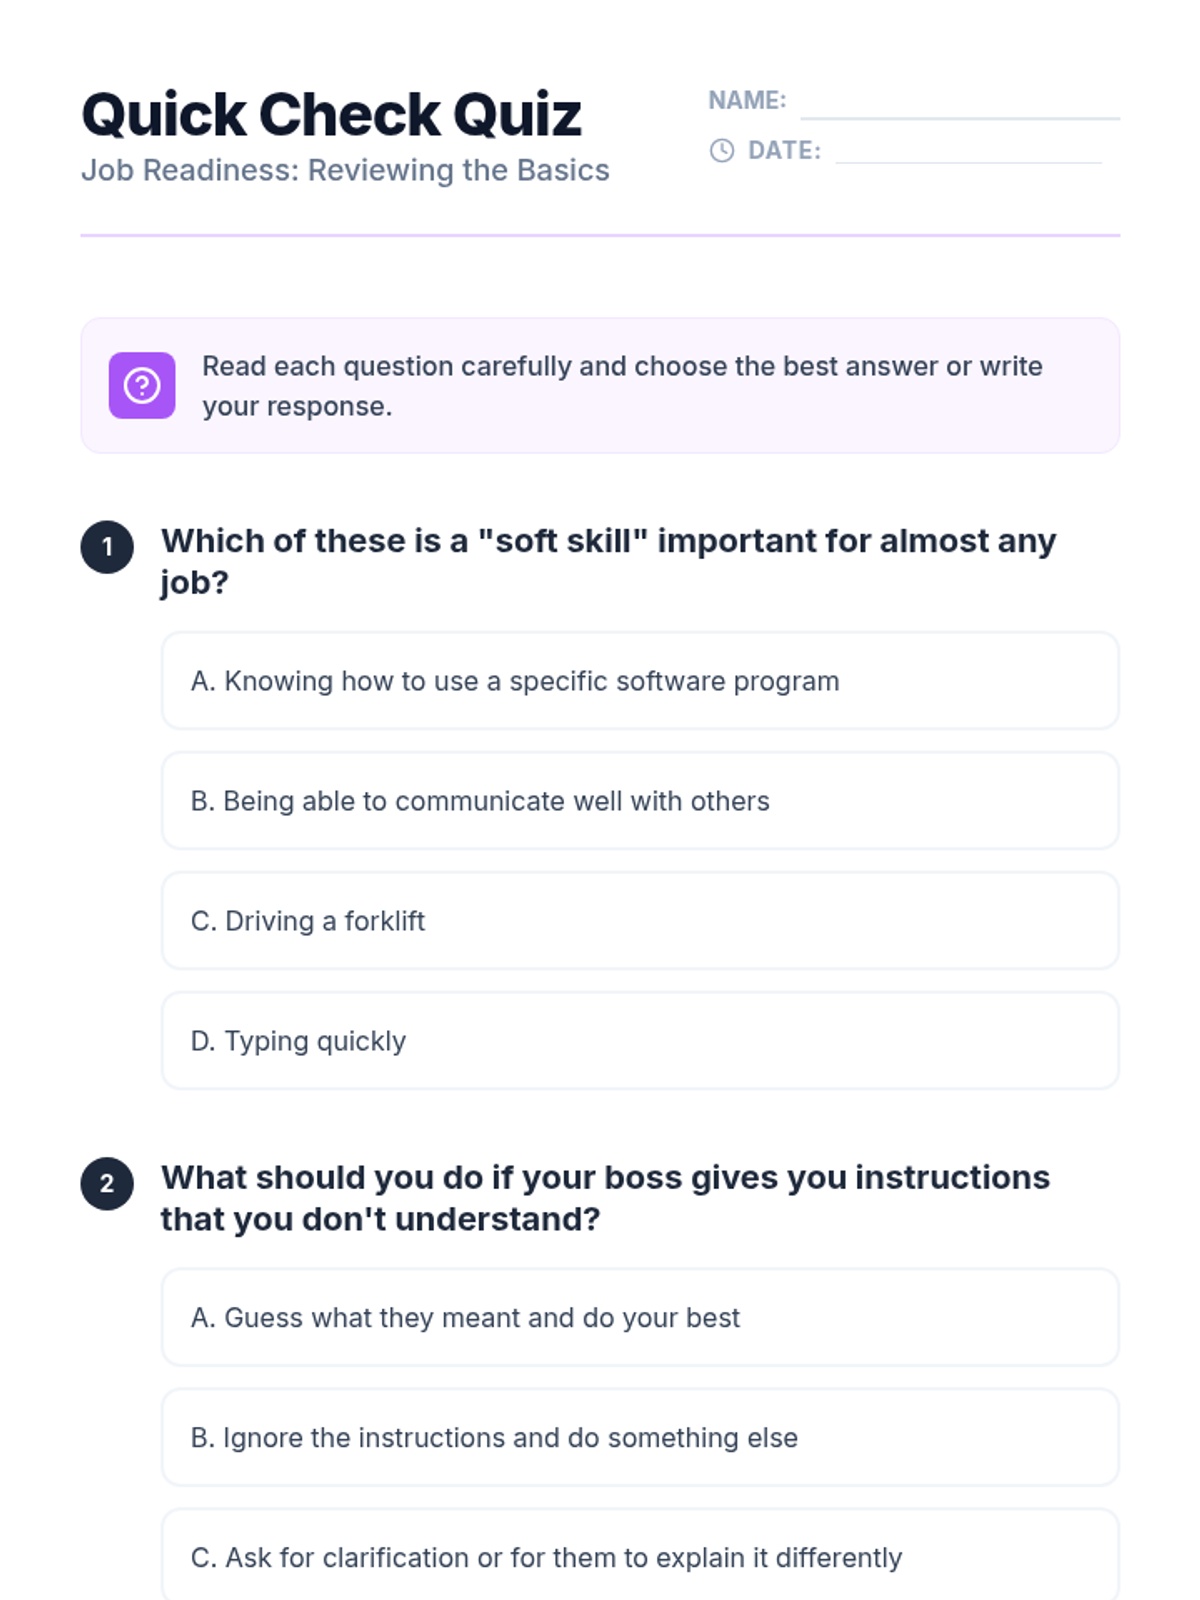Pick answer C: Driving a forklift
The image size is (1200, 1600).
(x=639, y=921)
